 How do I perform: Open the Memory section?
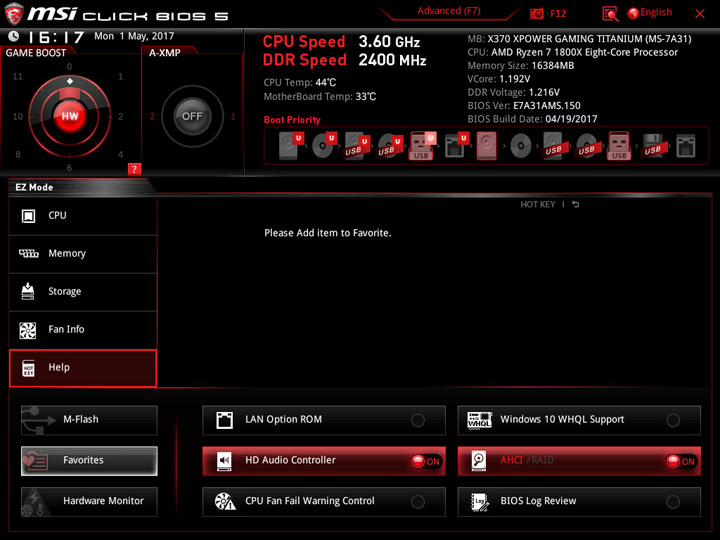(x=83, y=254)
